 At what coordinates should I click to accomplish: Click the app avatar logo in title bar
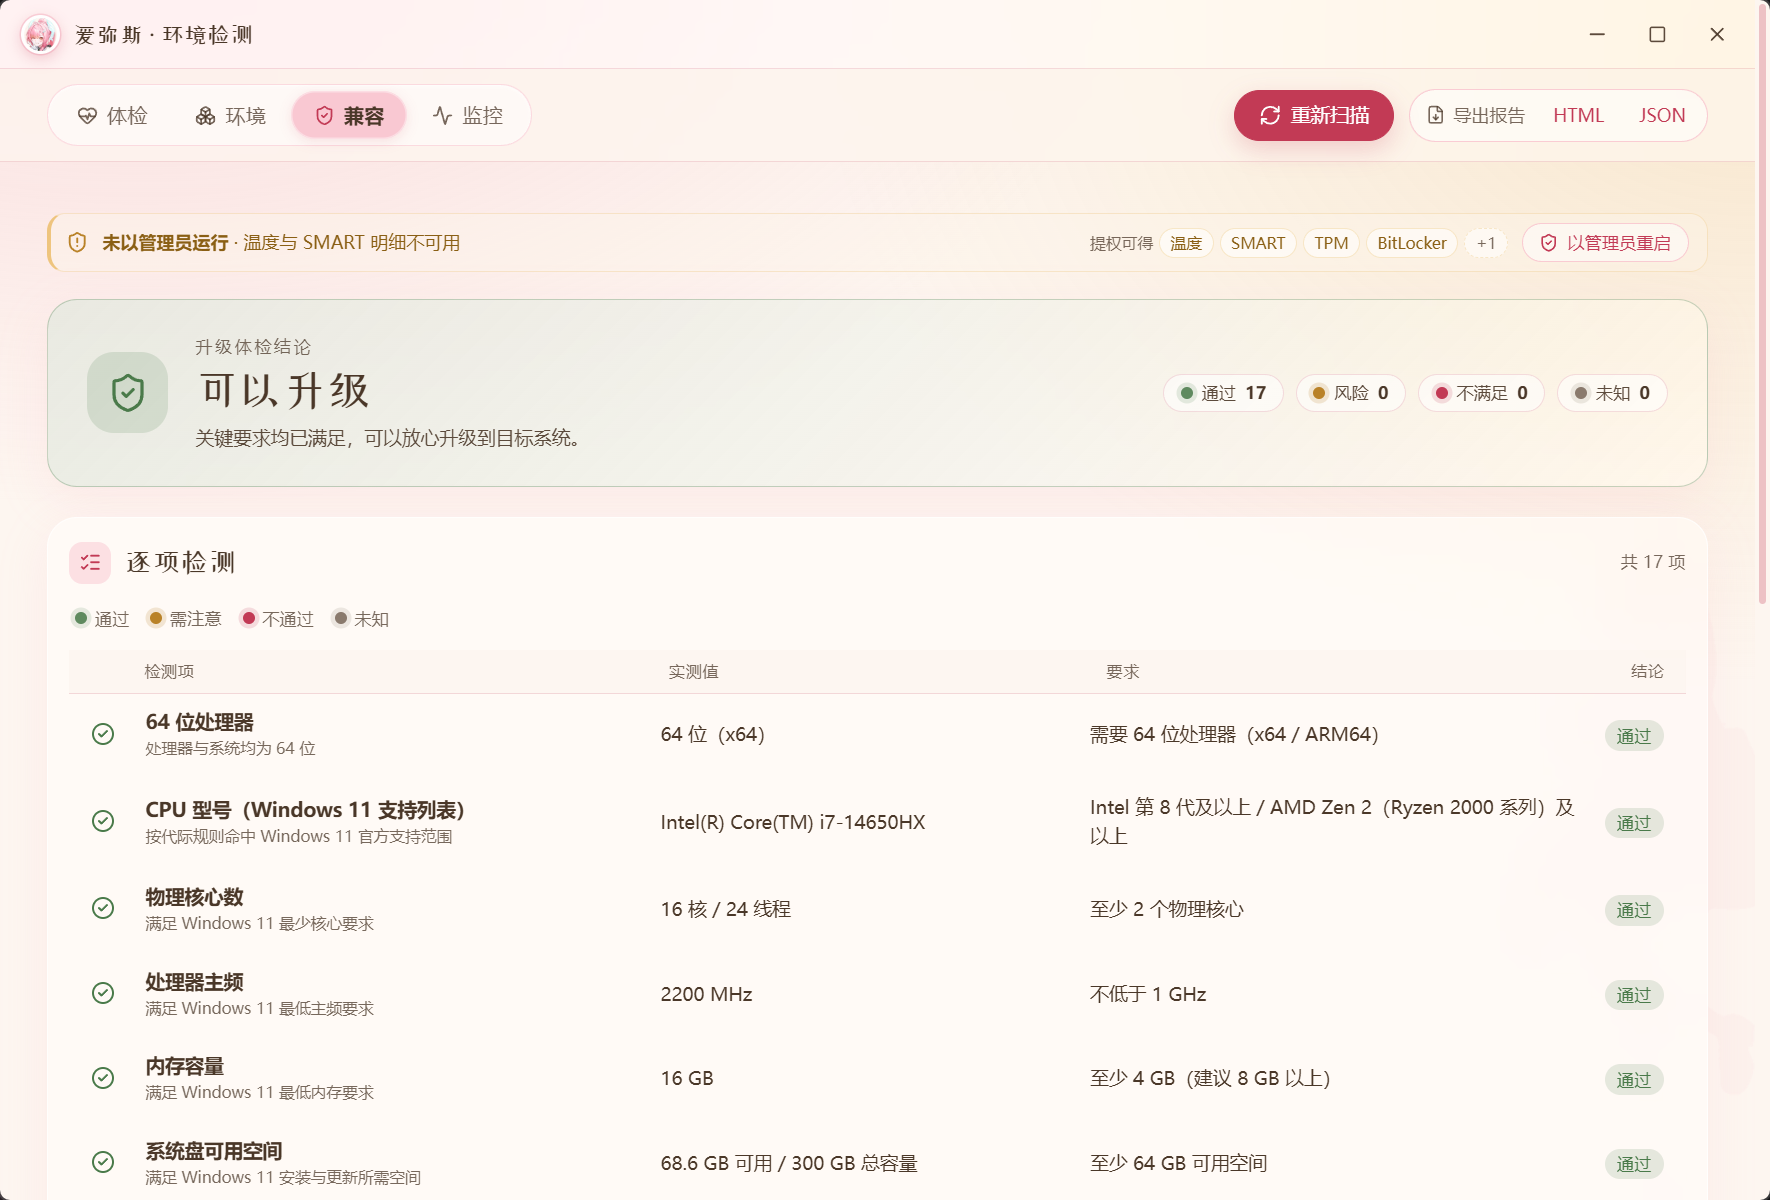click(x=41, y=35)
